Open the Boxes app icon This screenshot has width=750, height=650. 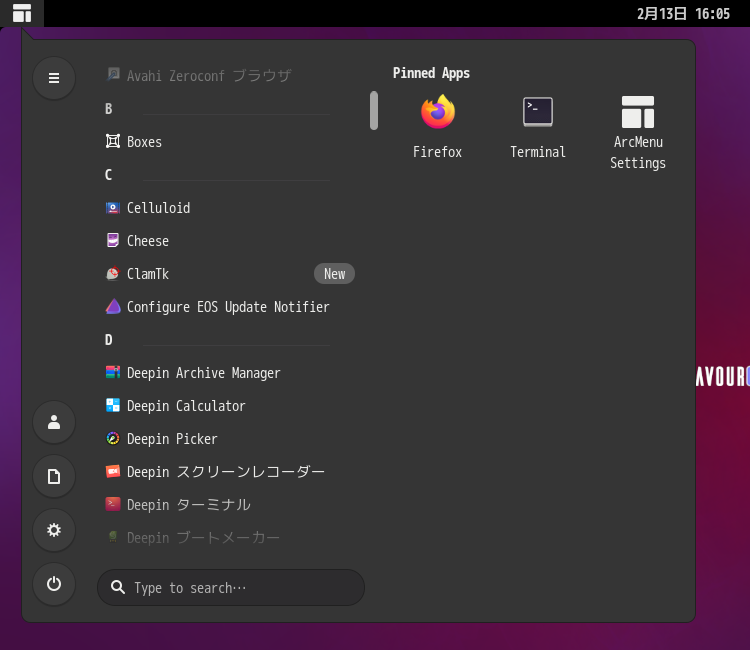[113, 142]
